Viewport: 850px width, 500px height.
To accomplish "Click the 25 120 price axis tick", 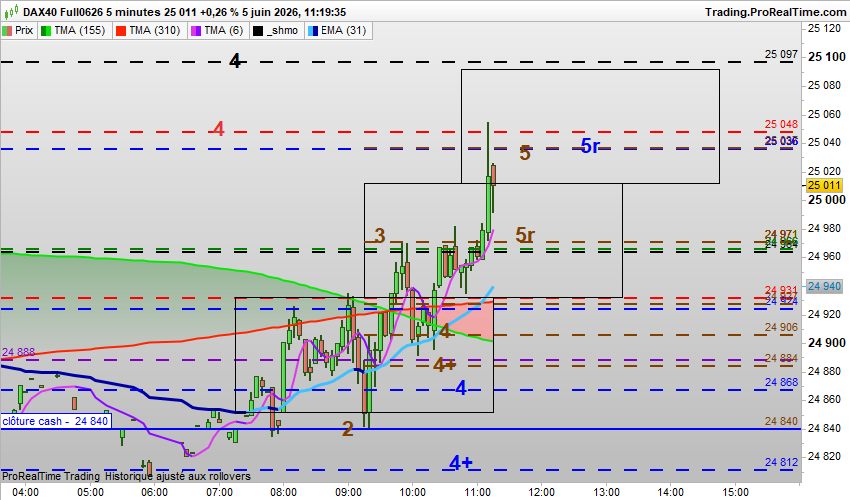I will (824, 28).
